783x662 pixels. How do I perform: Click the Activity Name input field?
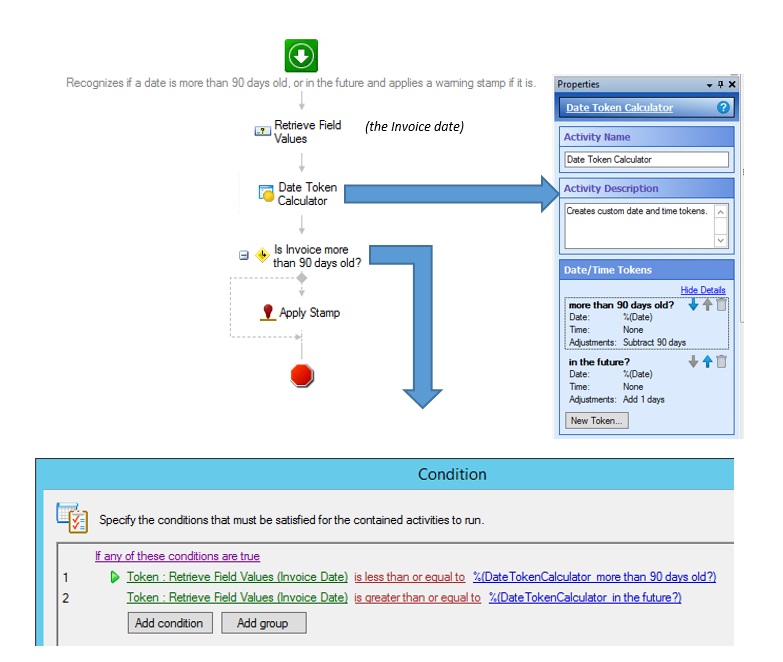647,160
